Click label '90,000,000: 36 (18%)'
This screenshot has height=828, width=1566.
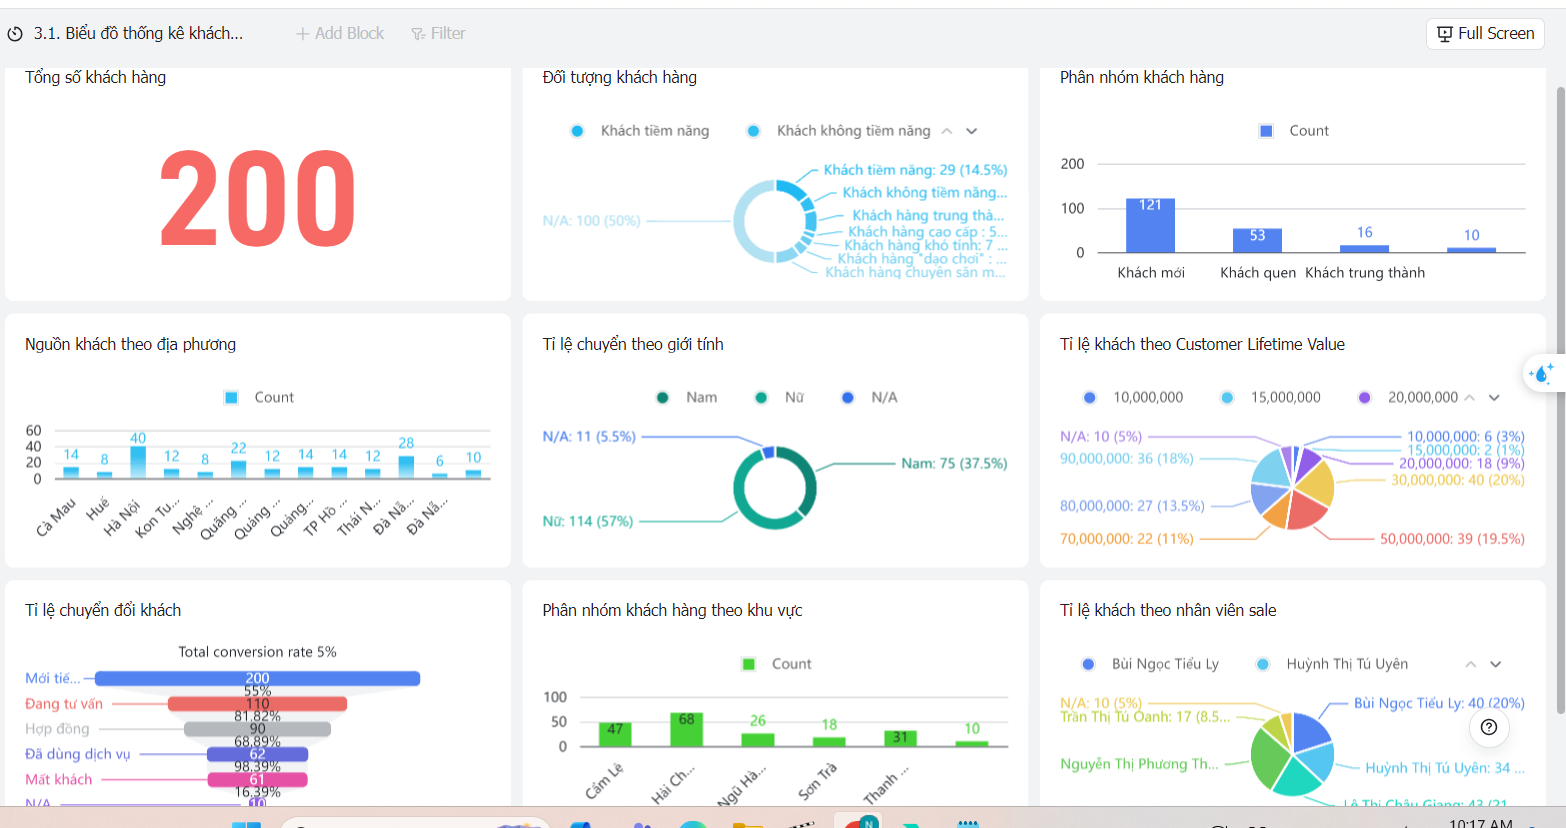(1127, 459)
